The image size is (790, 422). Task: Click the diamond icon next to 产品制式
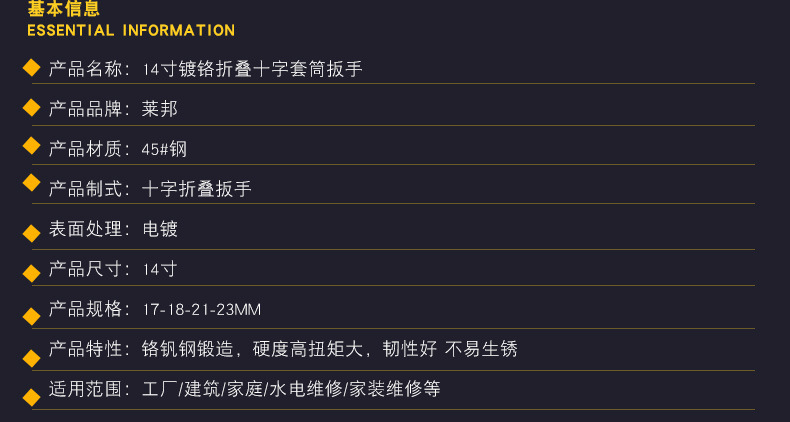point(32,183)
